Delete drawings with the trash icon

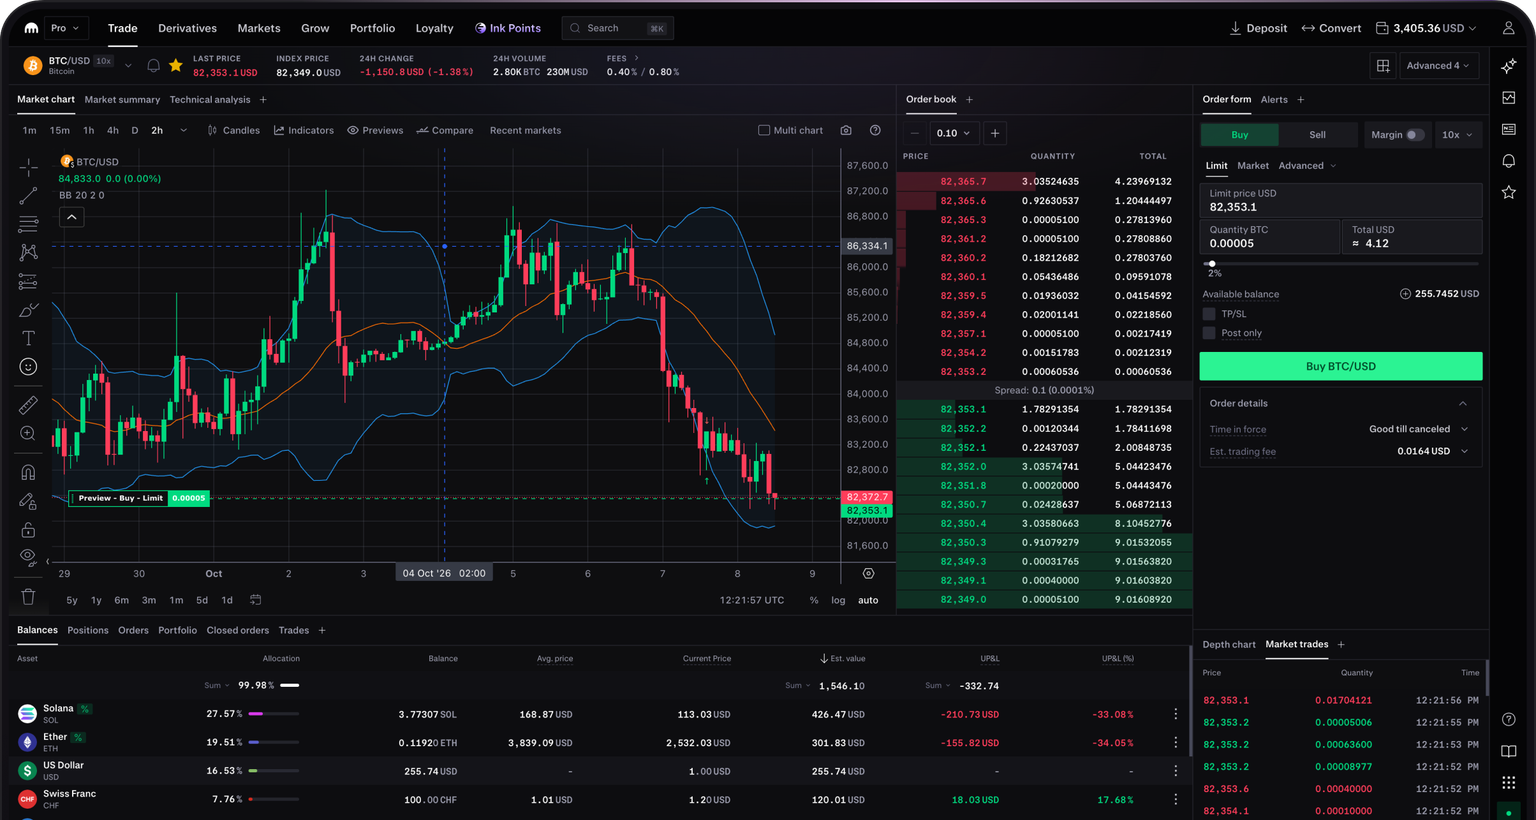point(28,597)
